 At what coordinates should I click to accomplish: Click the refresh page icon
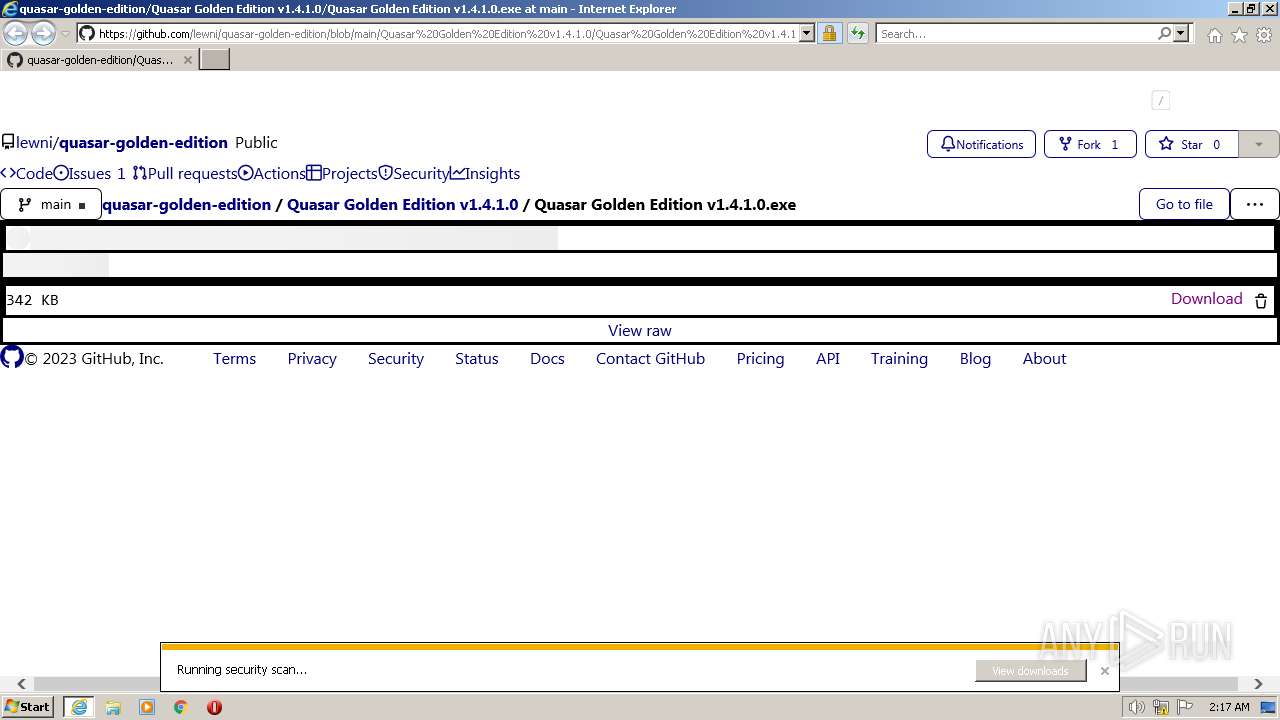point(858,34)
